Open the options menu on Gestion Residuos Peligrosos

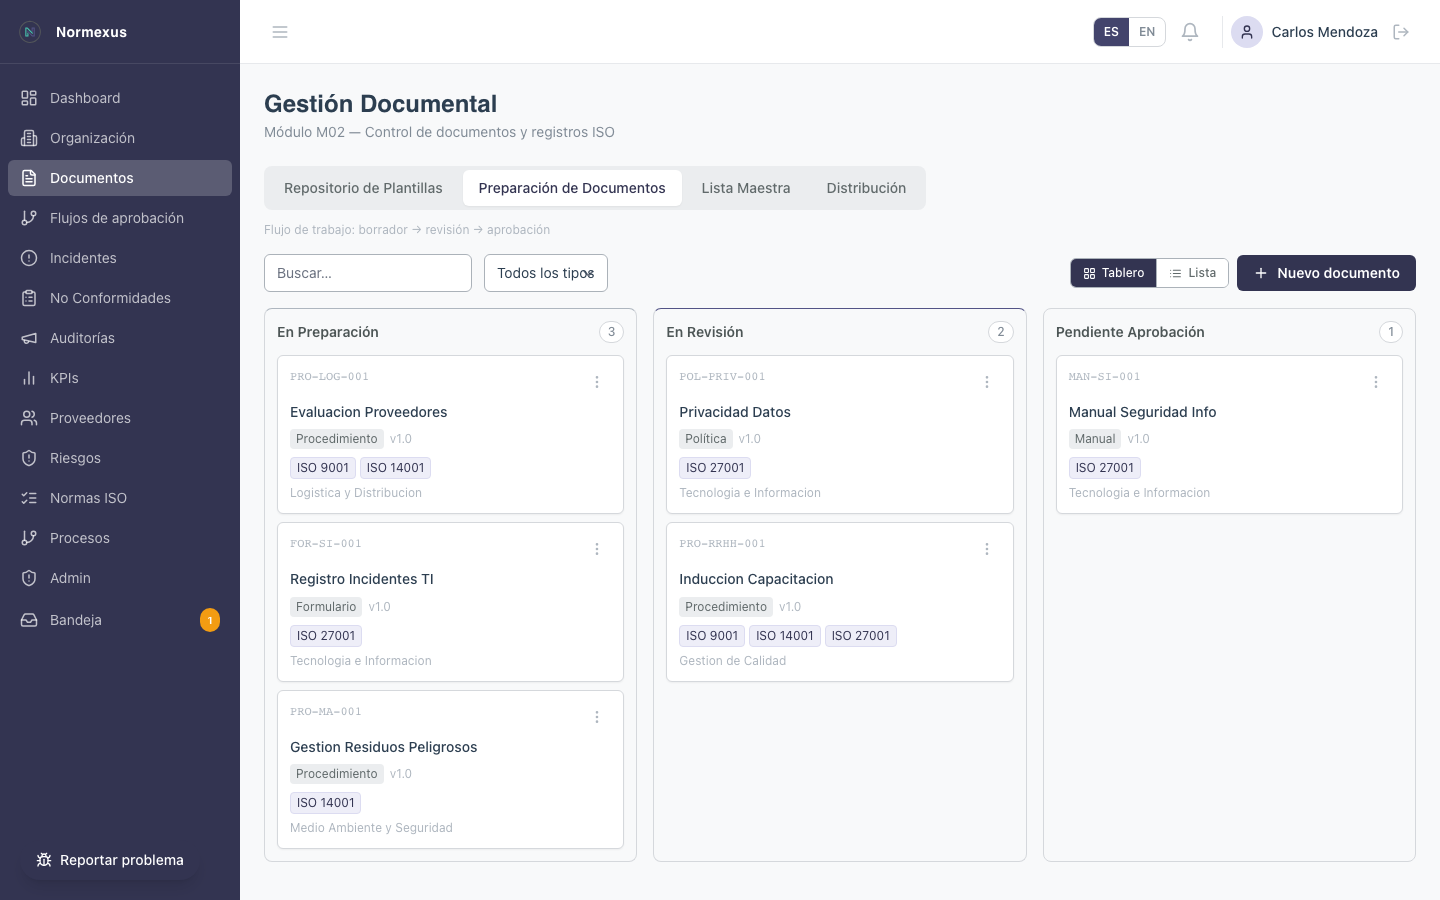597,717
